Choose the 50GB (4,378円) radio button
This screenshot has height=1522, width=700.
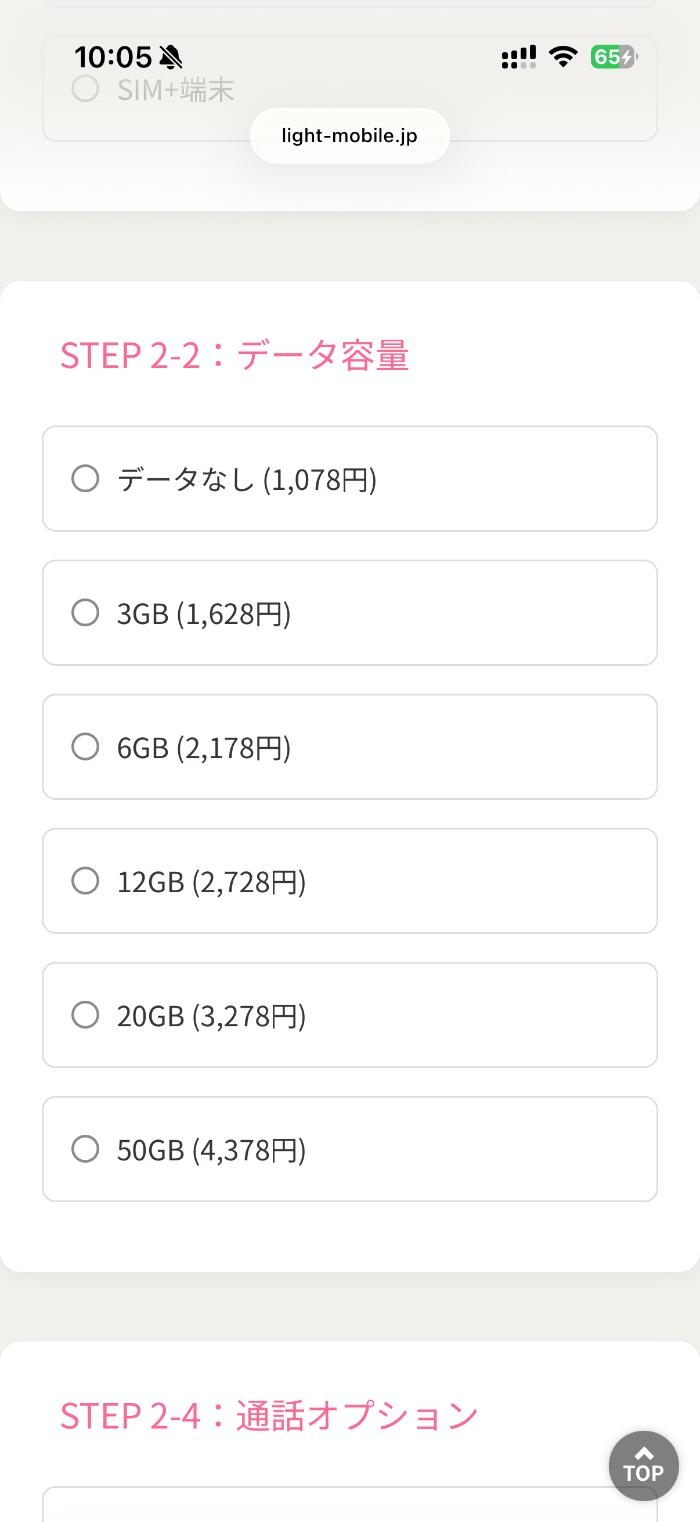tap(86, 1149)
